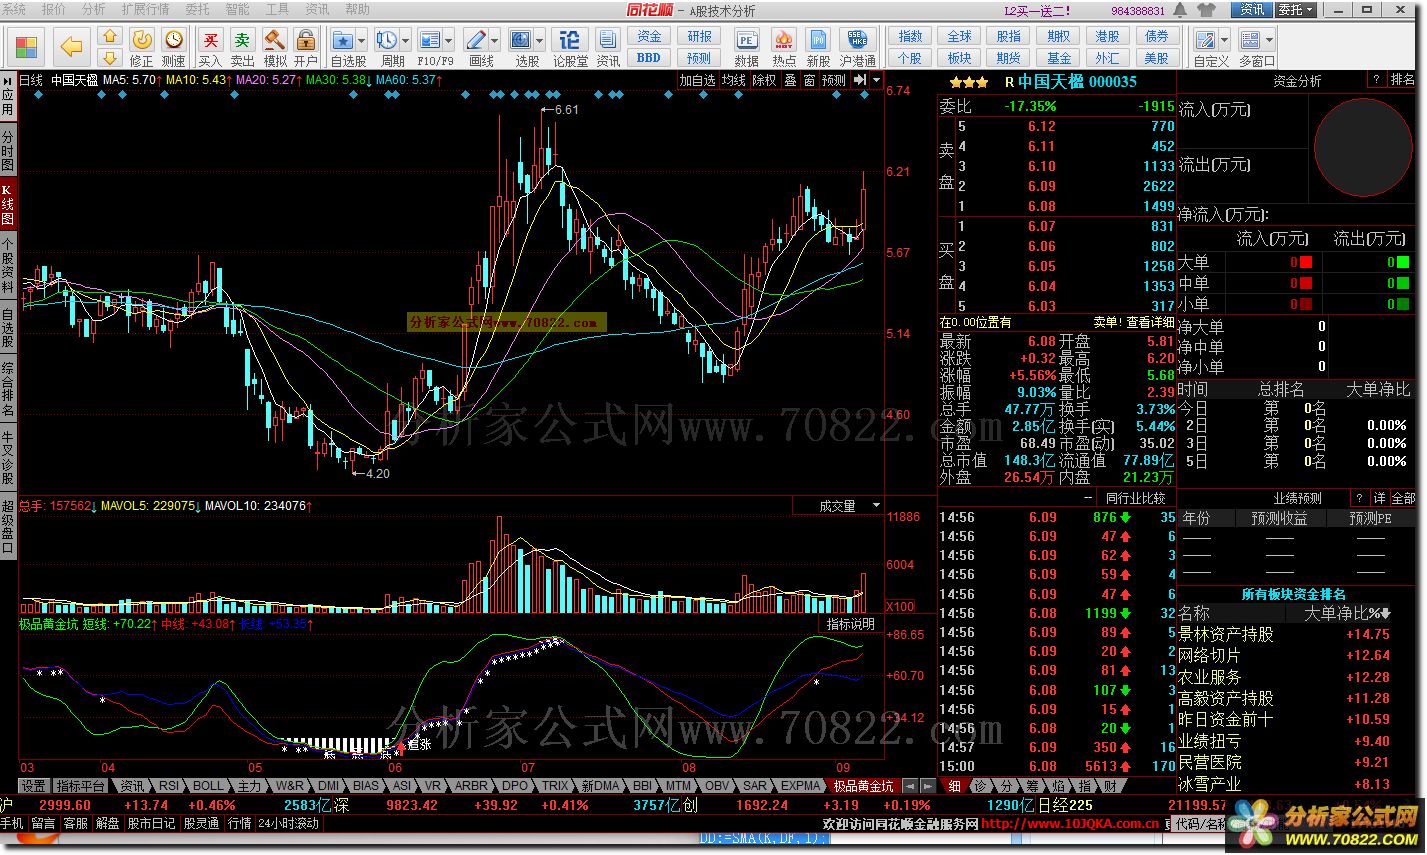Expand the 选股 dropdown arrow
1427x855 pixels.
[539, 41]
